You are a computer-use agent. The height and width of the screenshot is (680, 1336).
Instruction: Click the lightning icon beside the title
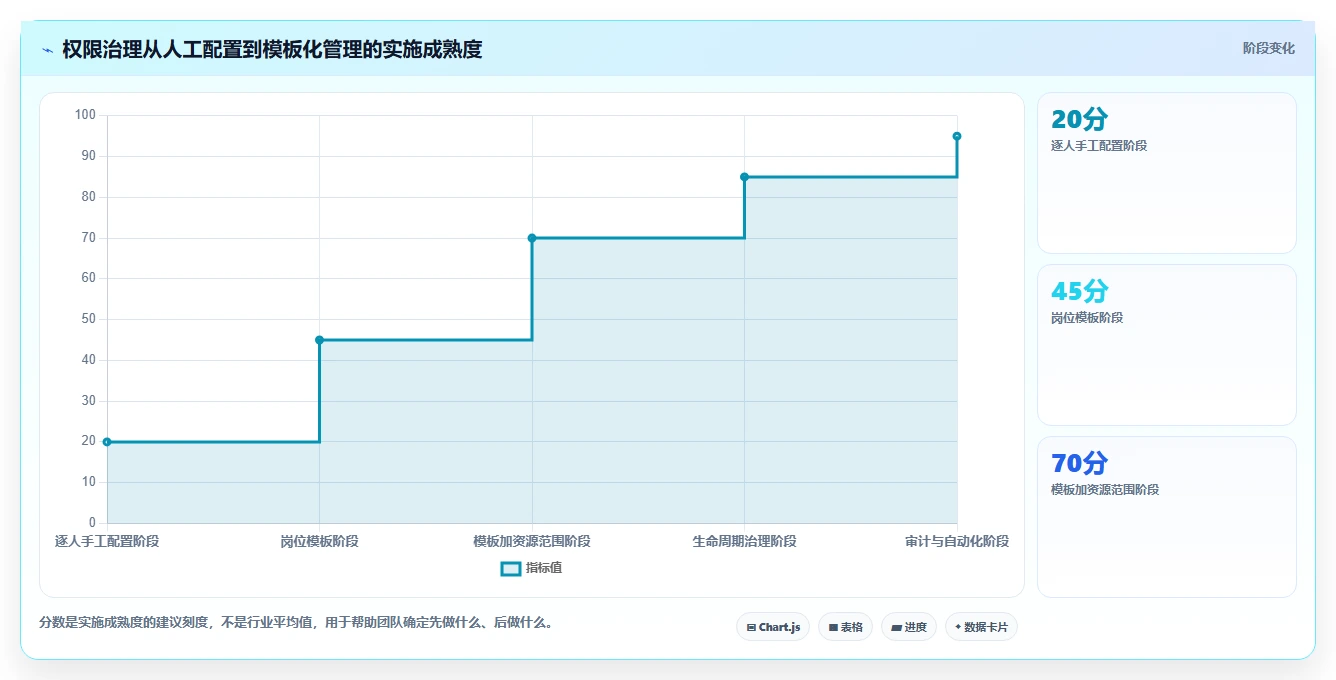pos(48,49)
